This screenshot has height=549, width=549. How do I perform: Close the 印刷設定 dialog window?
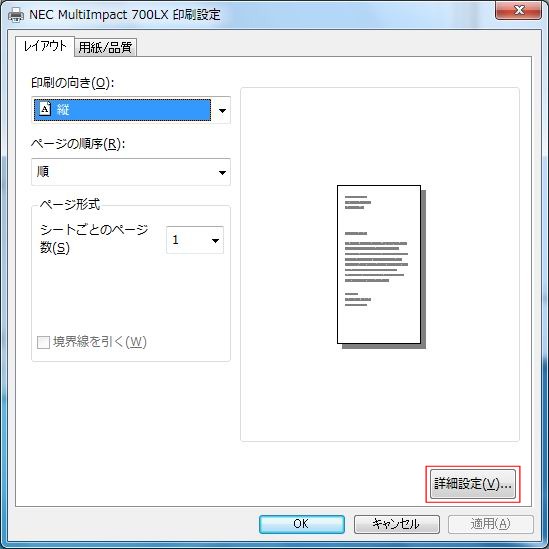519,10
